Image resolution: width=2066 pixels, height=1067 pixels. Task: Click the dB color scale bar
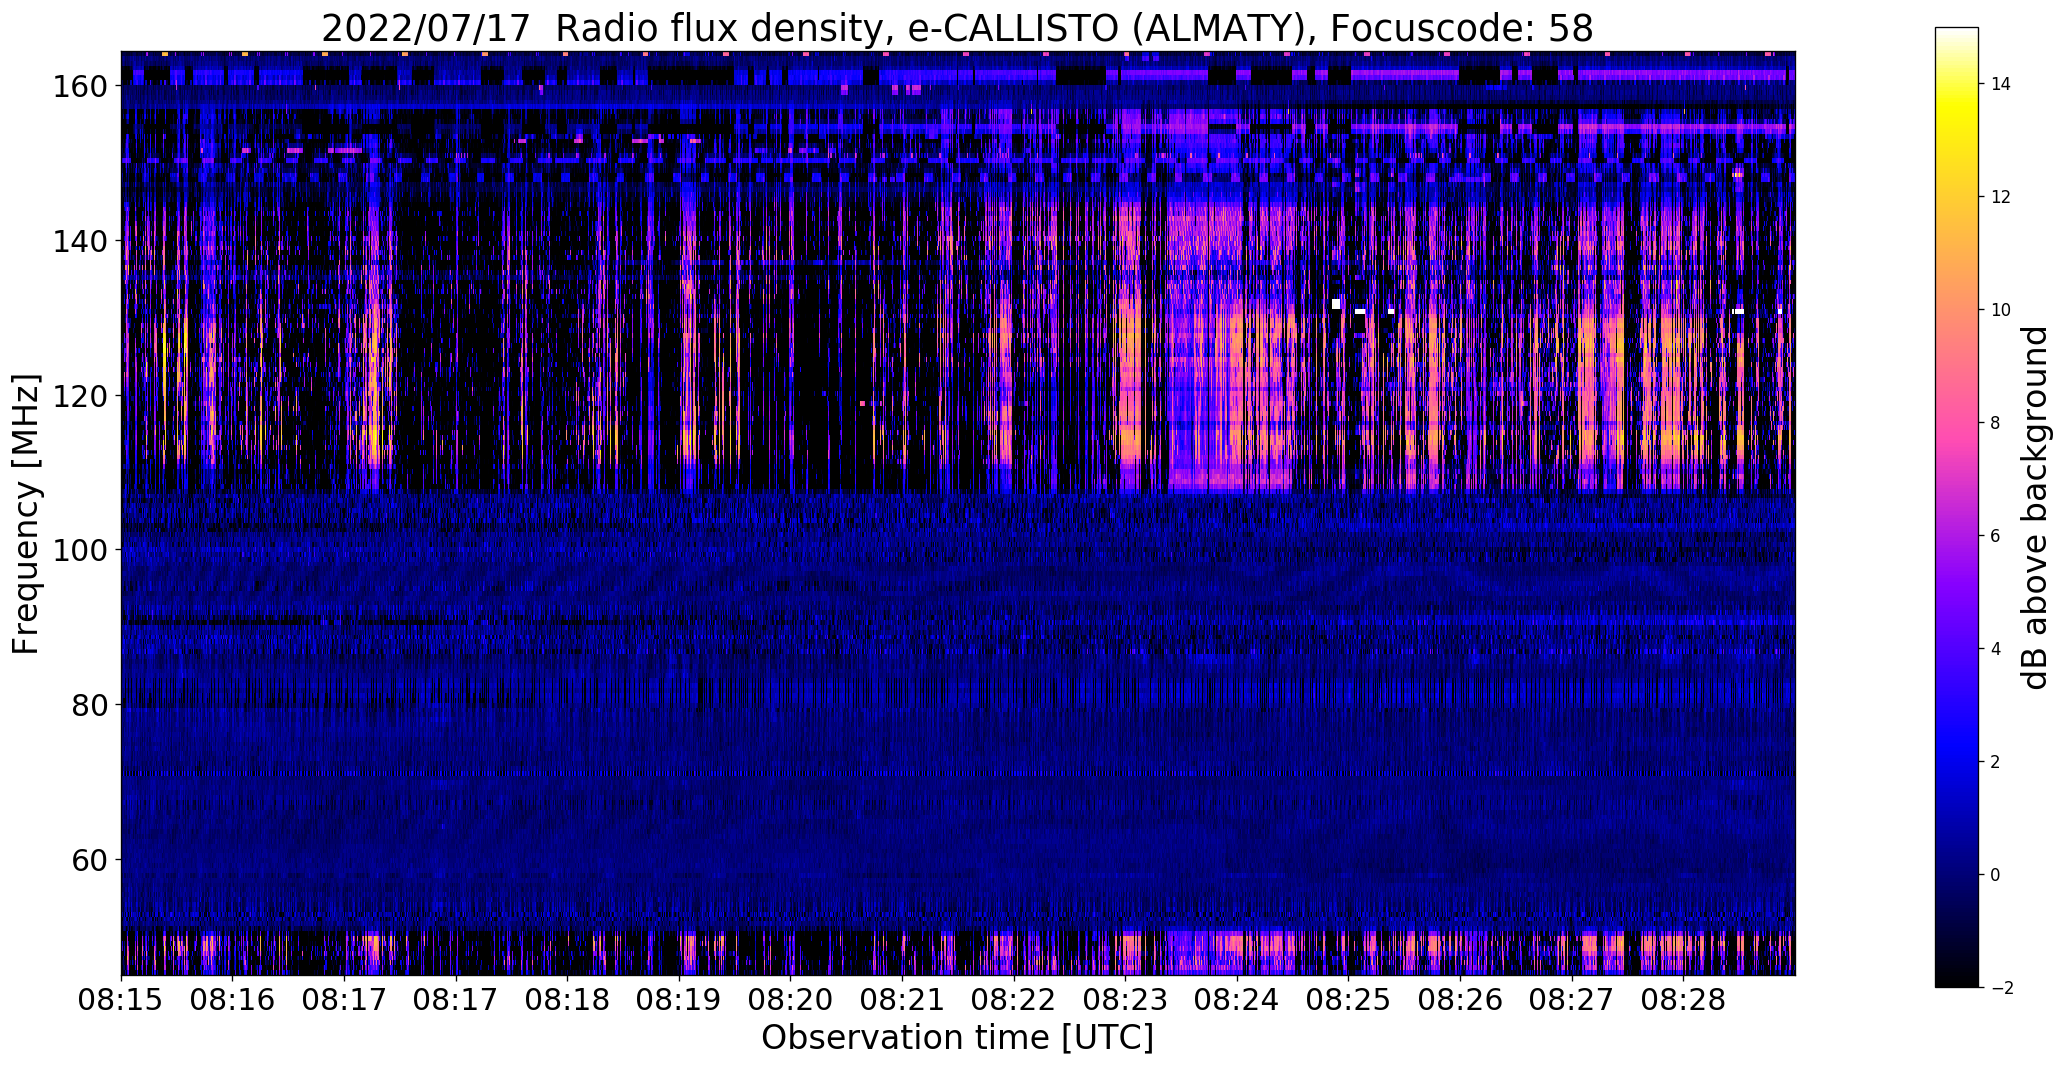(1957, 507)
